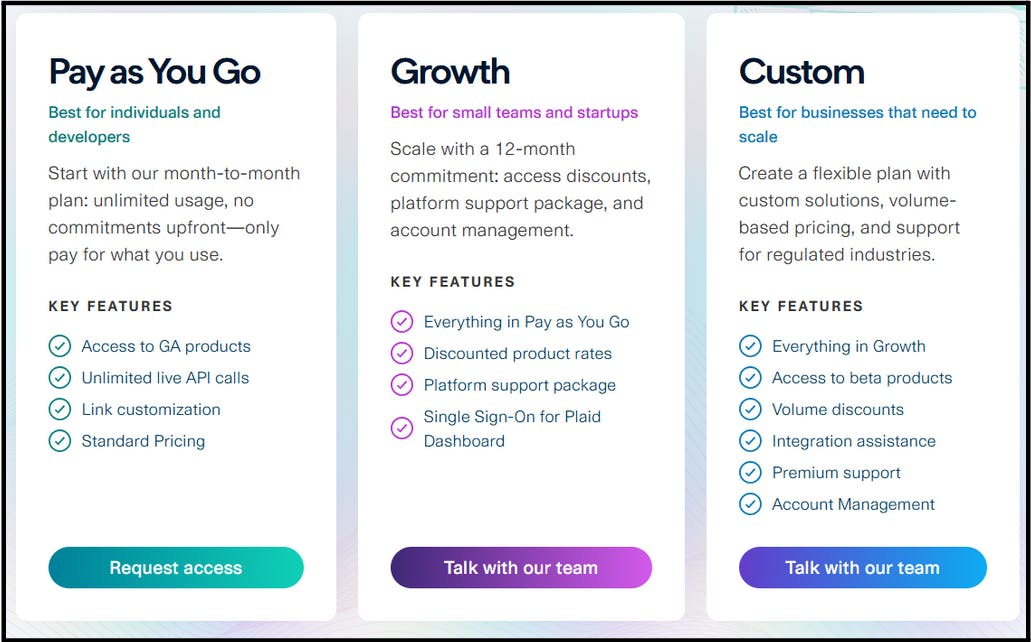Click purple checkmark beside Everything in Pay as You Go

(402, 322)
